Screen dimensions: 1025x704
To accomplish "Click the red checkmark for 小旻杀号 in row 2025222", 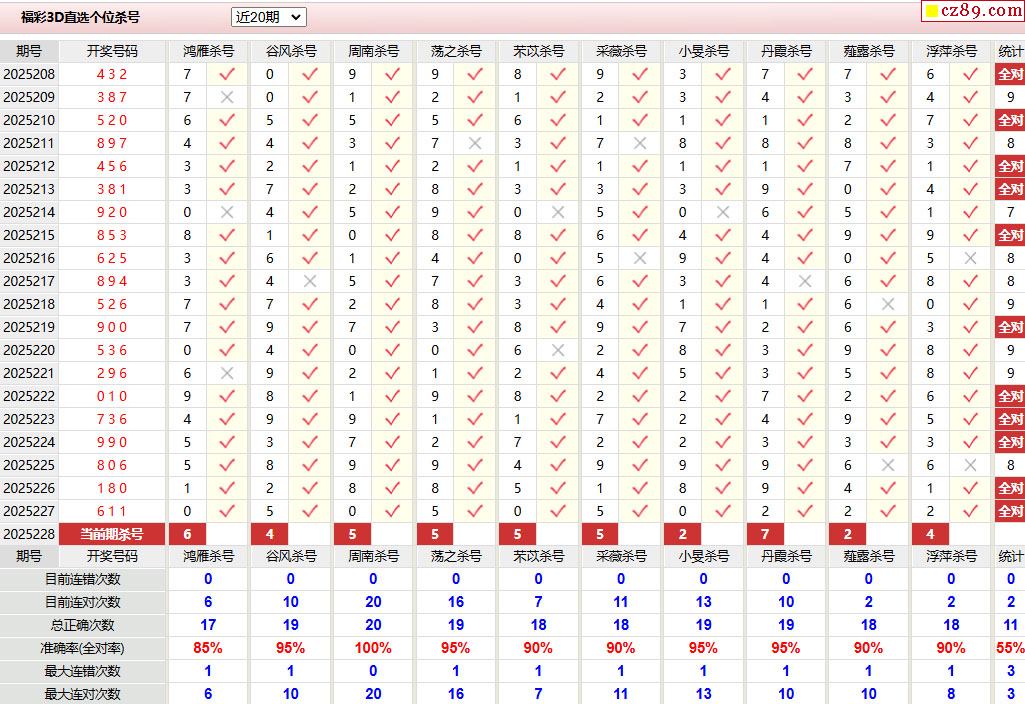I will [x=723, y=396].
